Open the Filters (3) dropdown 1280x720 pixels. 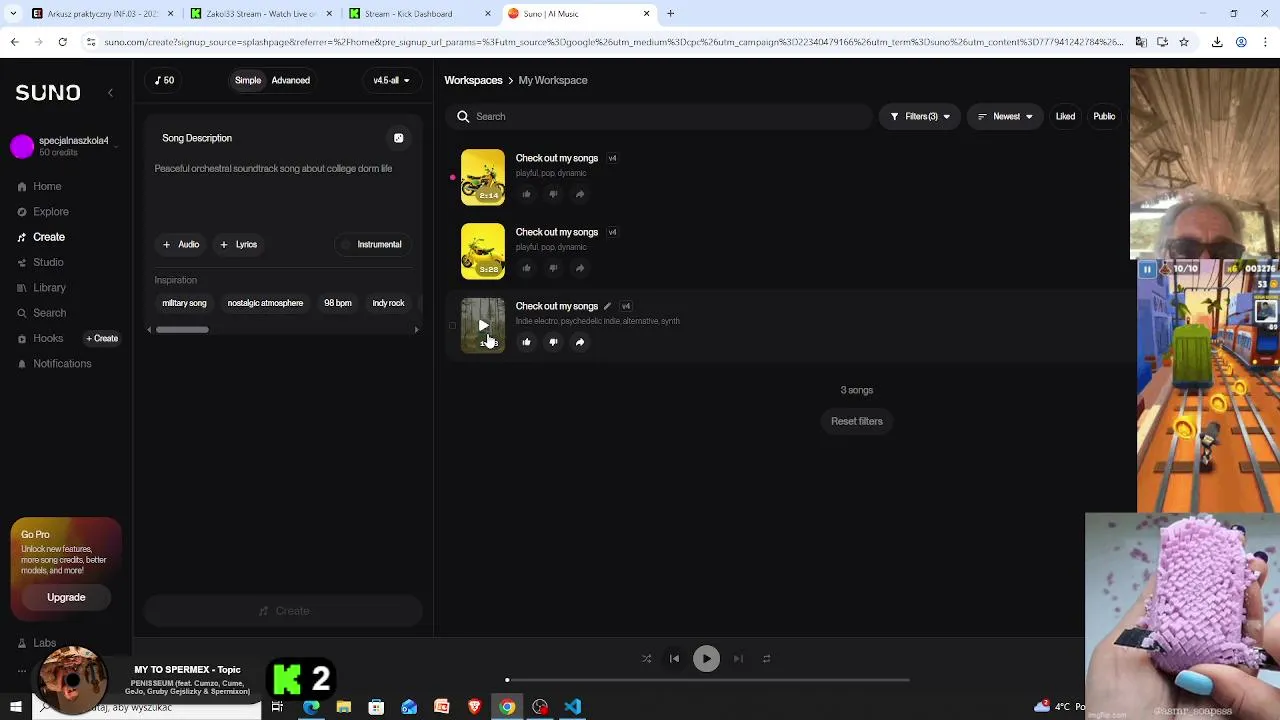click(920, 117)
